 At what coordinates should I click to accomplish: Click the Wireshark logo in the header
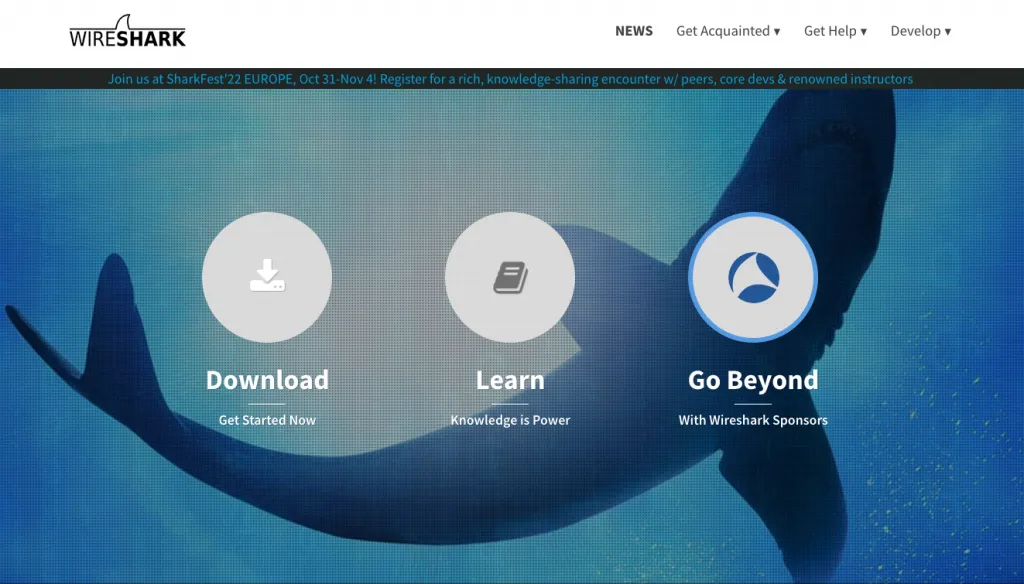(x=127, y=31)
